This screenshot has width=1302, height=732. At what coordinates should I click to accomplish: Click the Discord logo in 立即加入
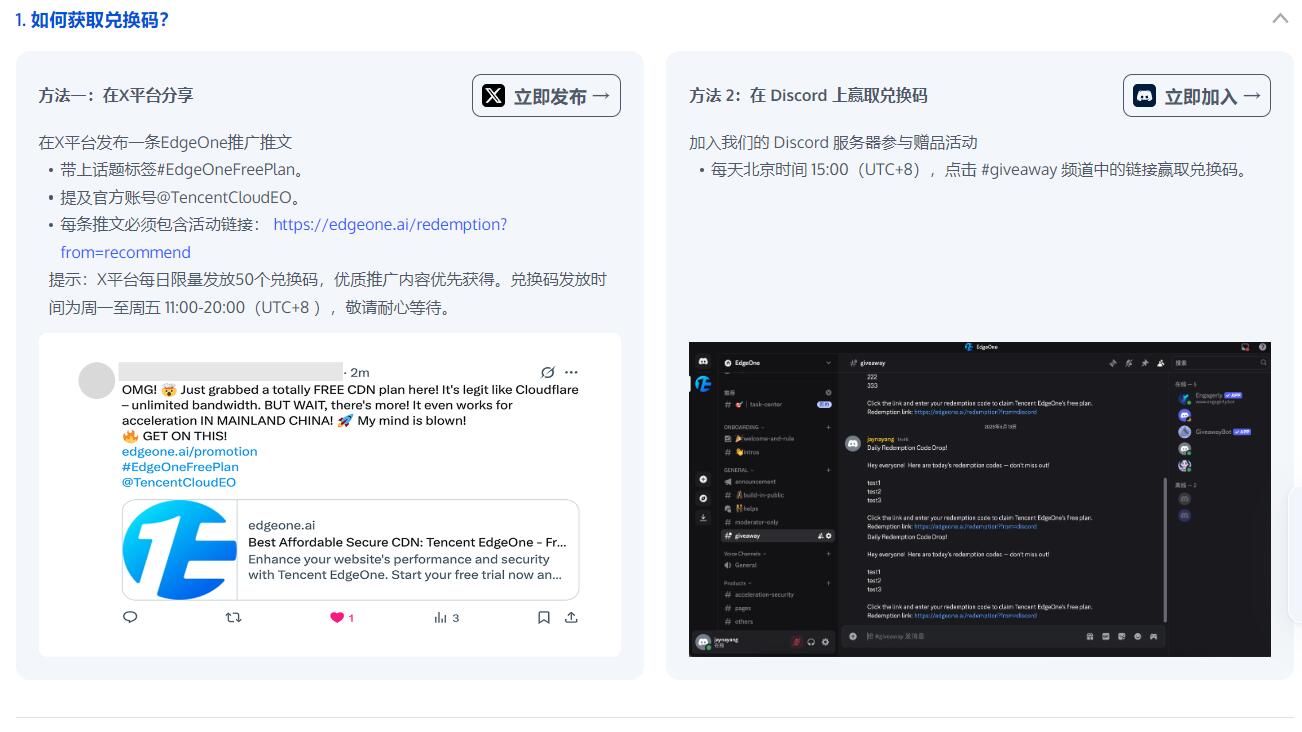pos(1144,96)
